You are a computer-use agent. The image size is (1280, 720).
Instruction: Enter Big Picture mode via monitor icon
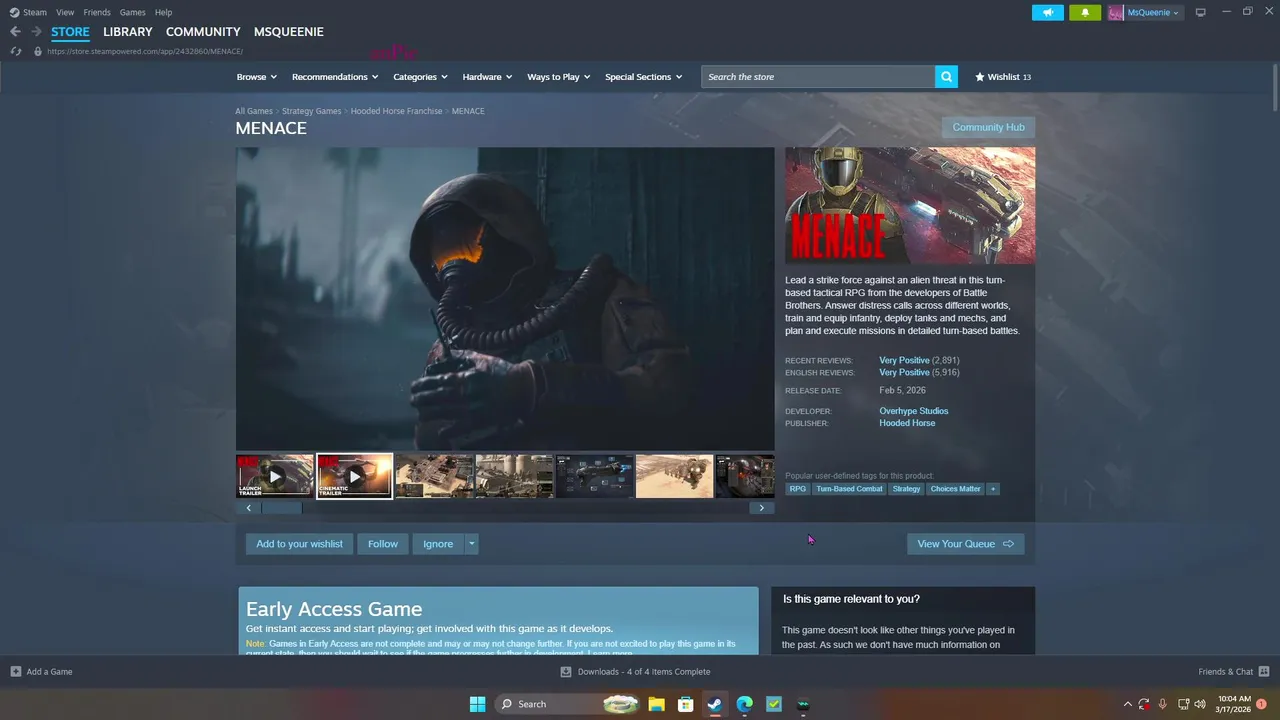[1201, 12]
